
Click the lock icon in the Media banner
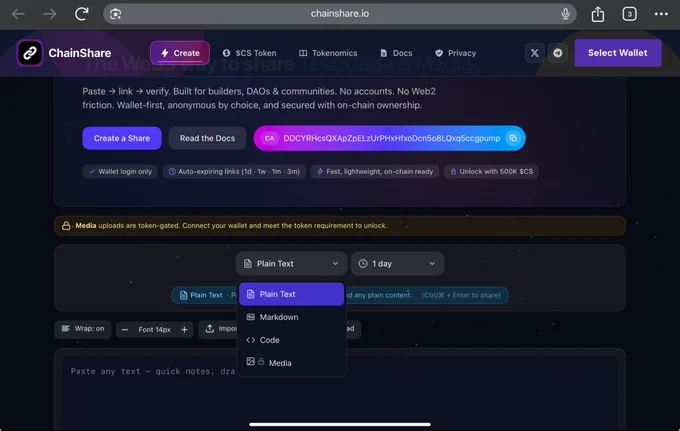[66, 225]
